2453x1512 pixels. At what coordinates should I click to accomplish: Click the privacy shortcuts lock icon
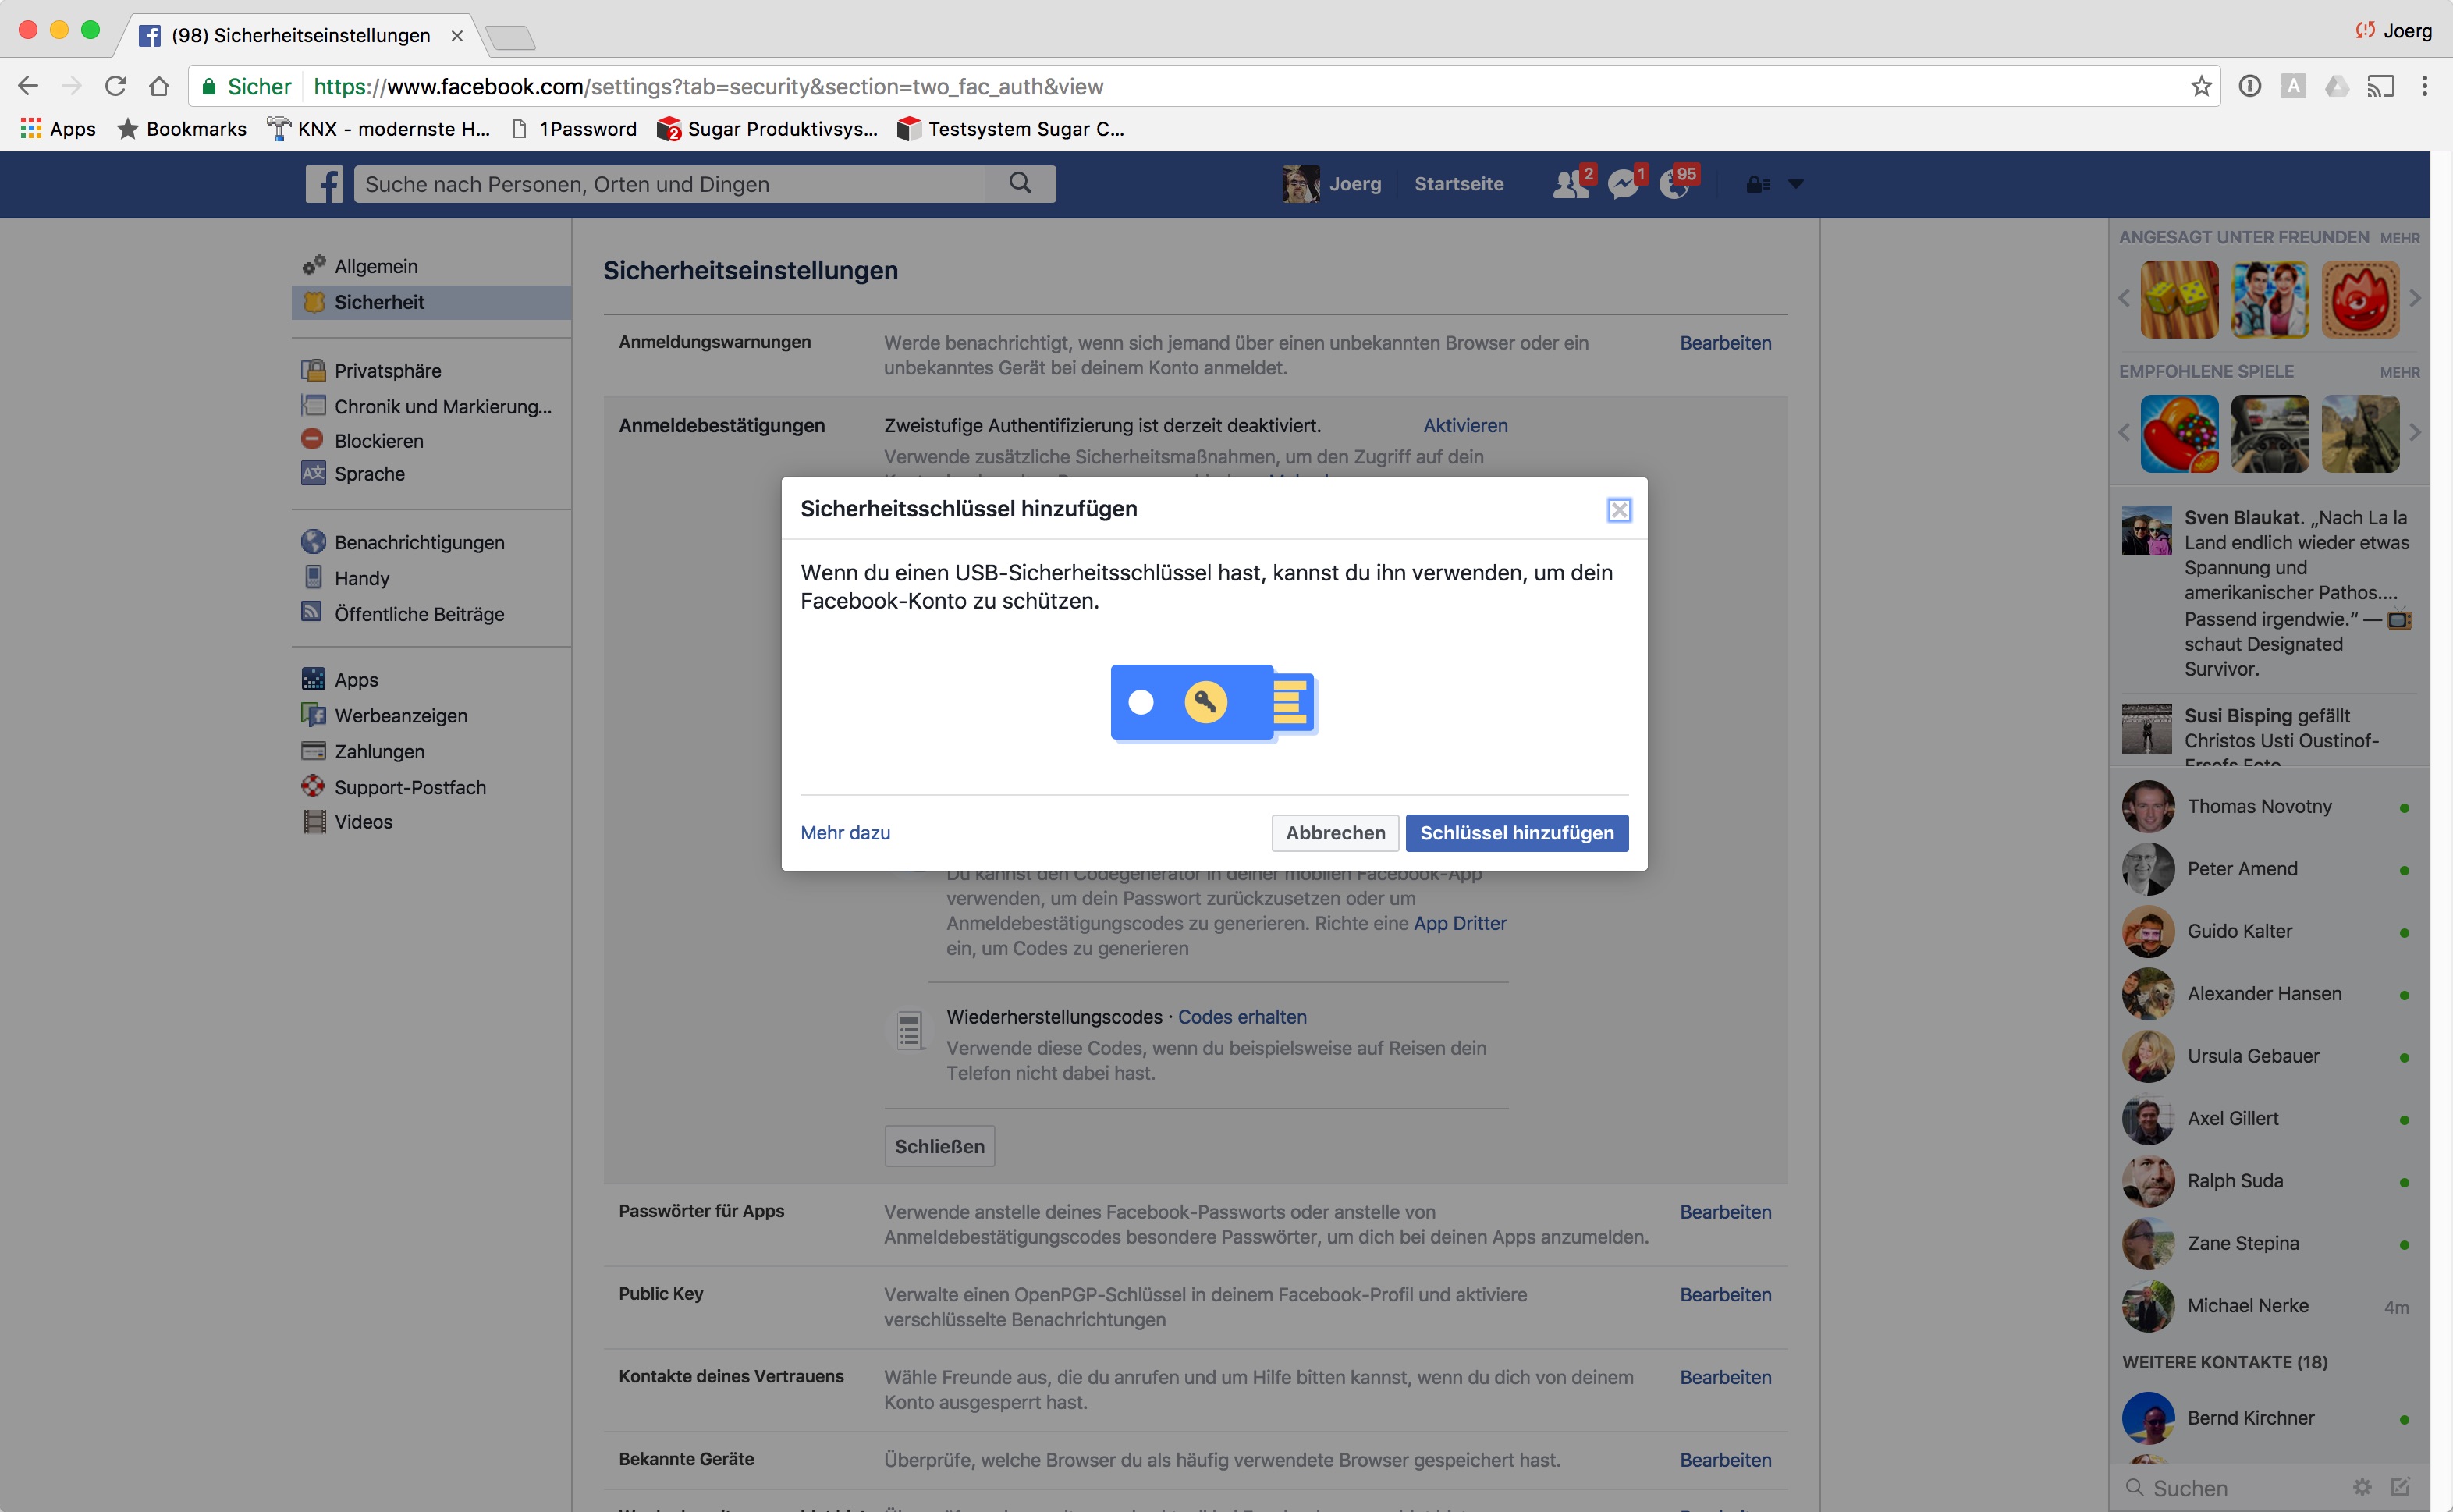tap(1757, 184)
